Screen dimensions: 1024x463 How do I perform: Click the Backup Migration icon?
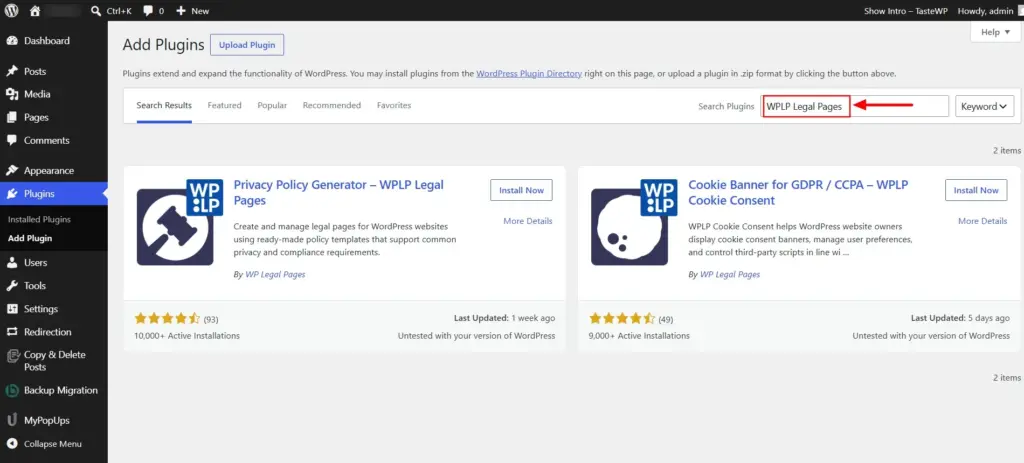click(12, 391)
